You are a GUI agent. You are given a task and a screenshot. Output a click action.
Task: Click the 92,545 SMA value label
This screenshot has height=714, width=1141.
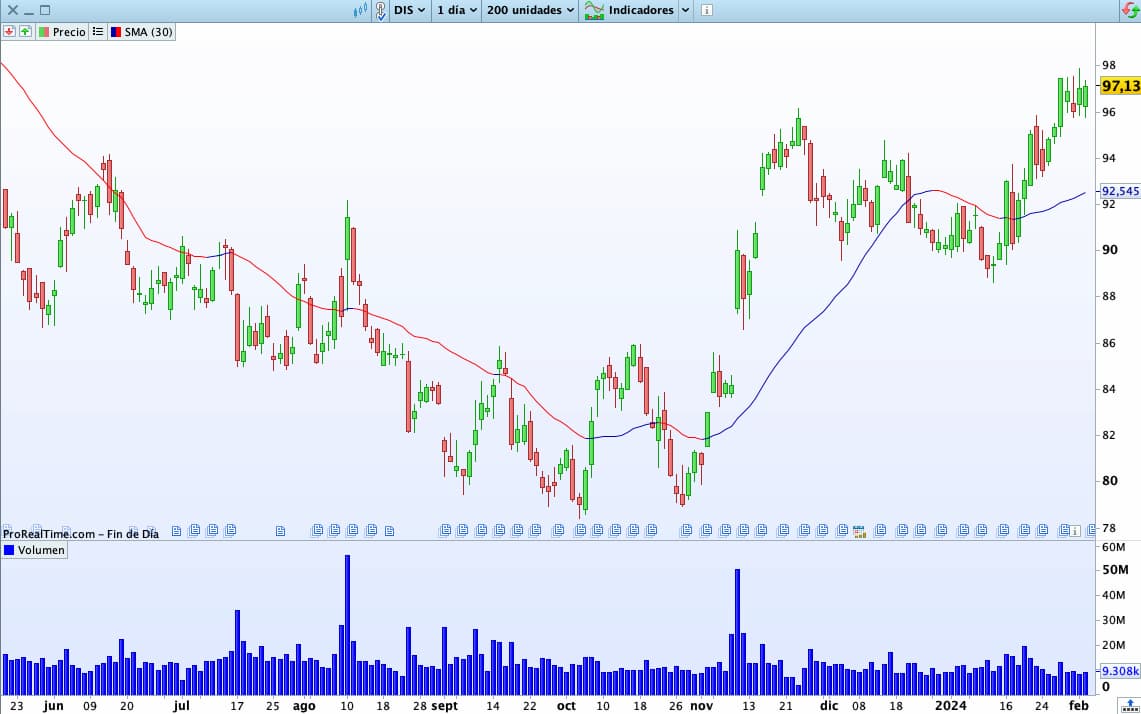(1119, 191)
